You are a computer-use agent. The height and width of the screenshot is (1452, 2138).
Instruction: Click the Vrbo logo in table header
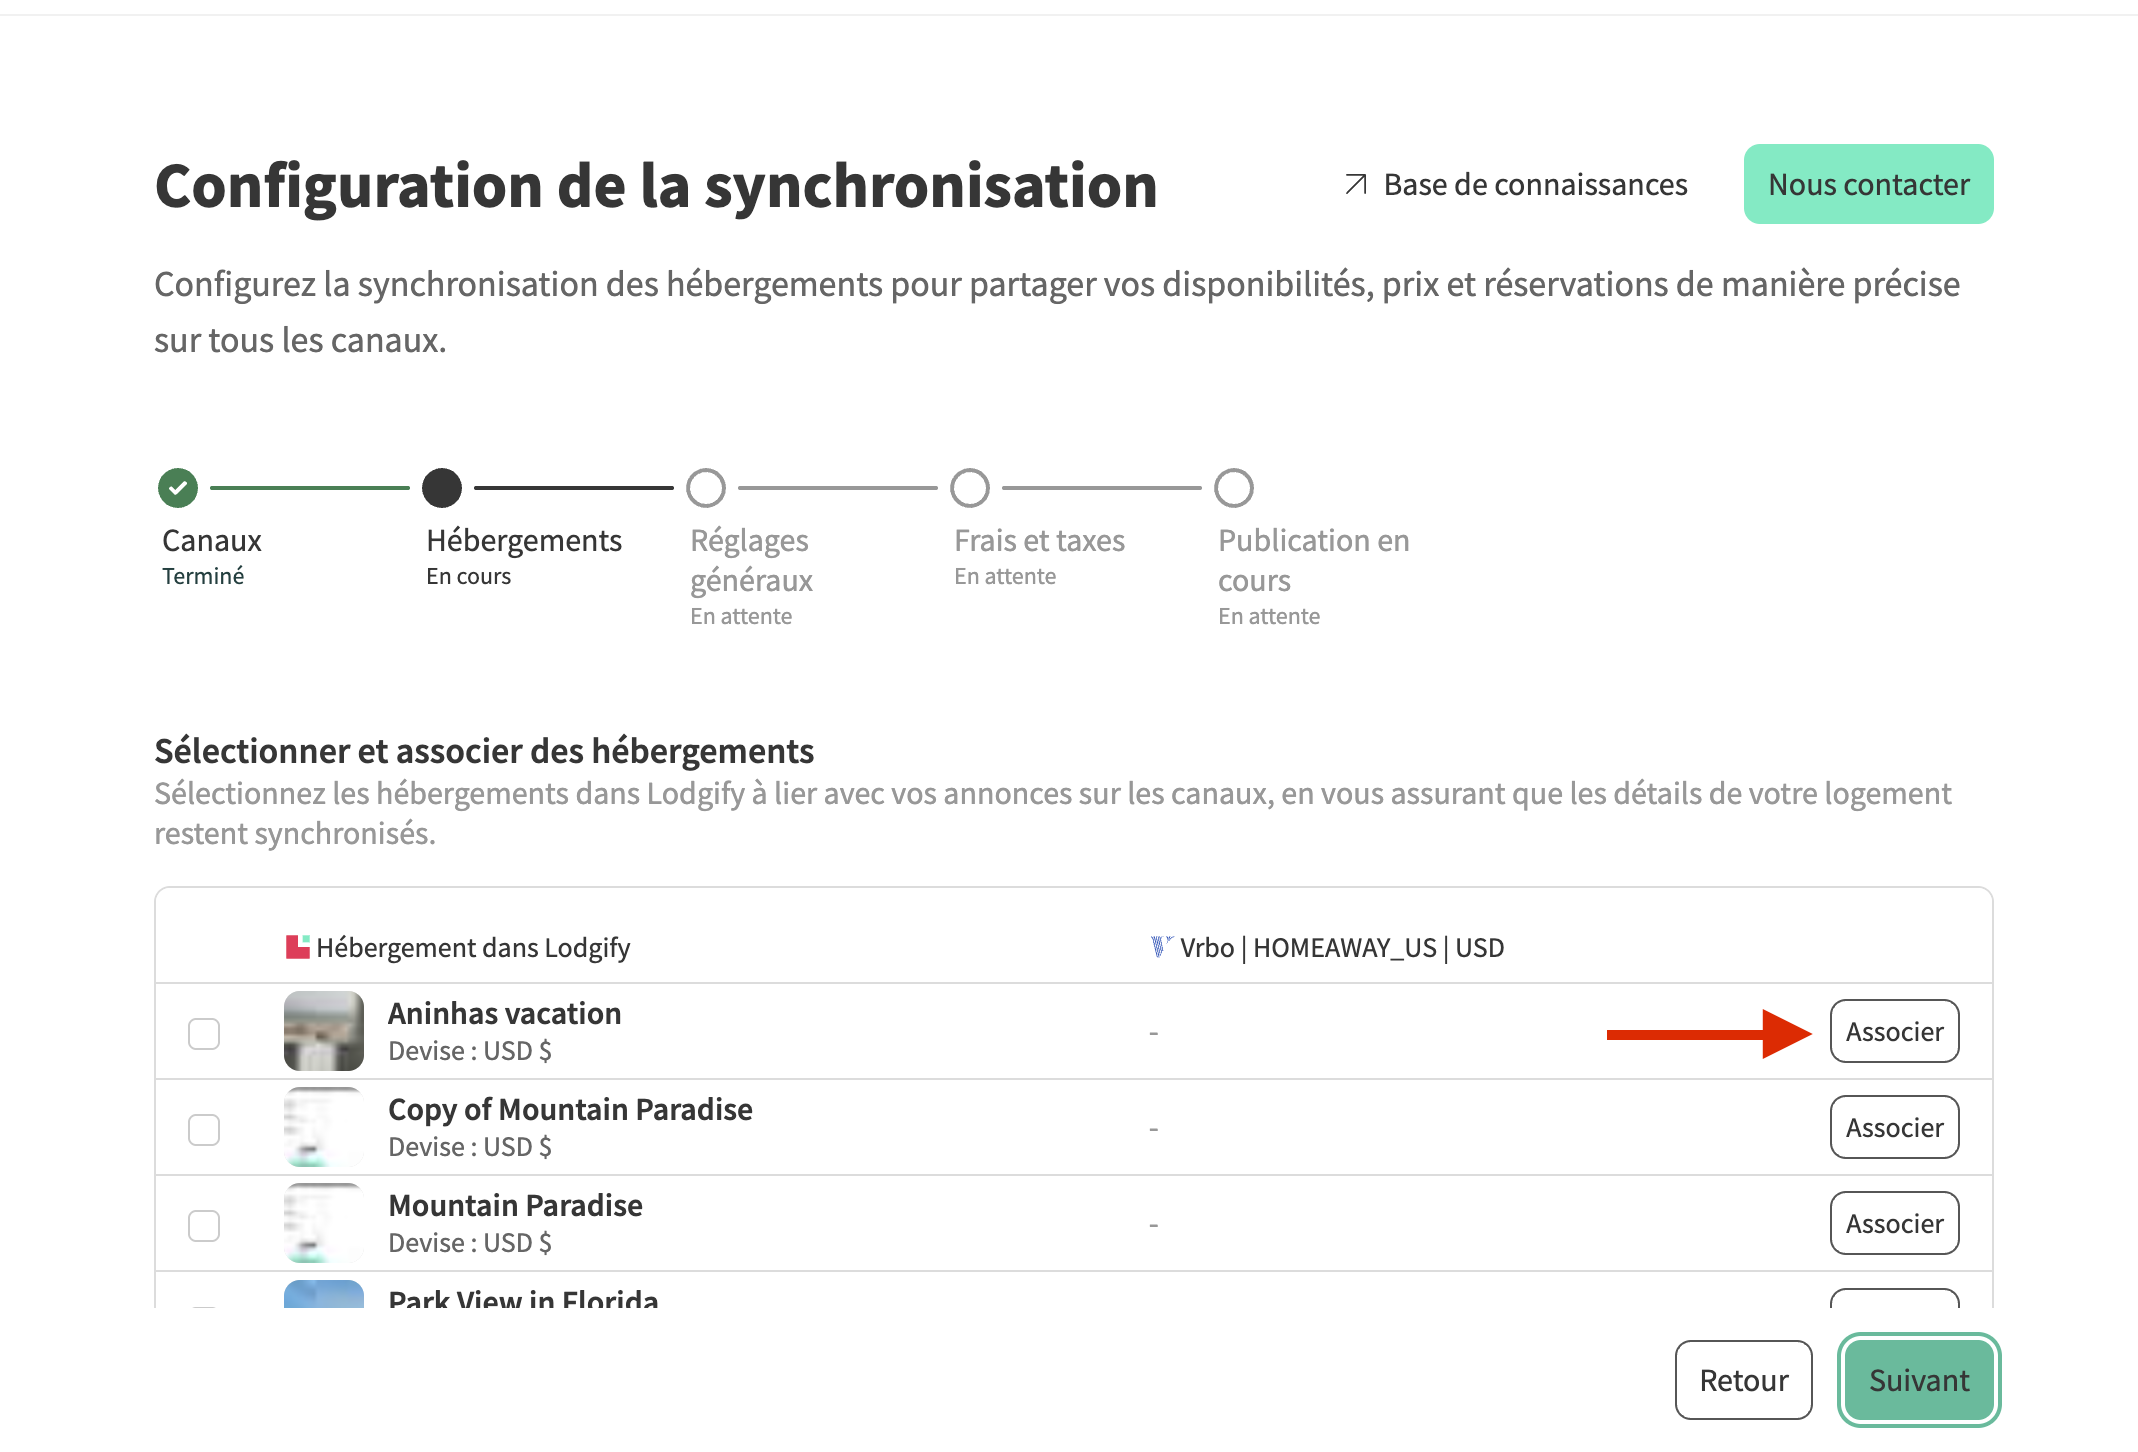click(1160, 946)
